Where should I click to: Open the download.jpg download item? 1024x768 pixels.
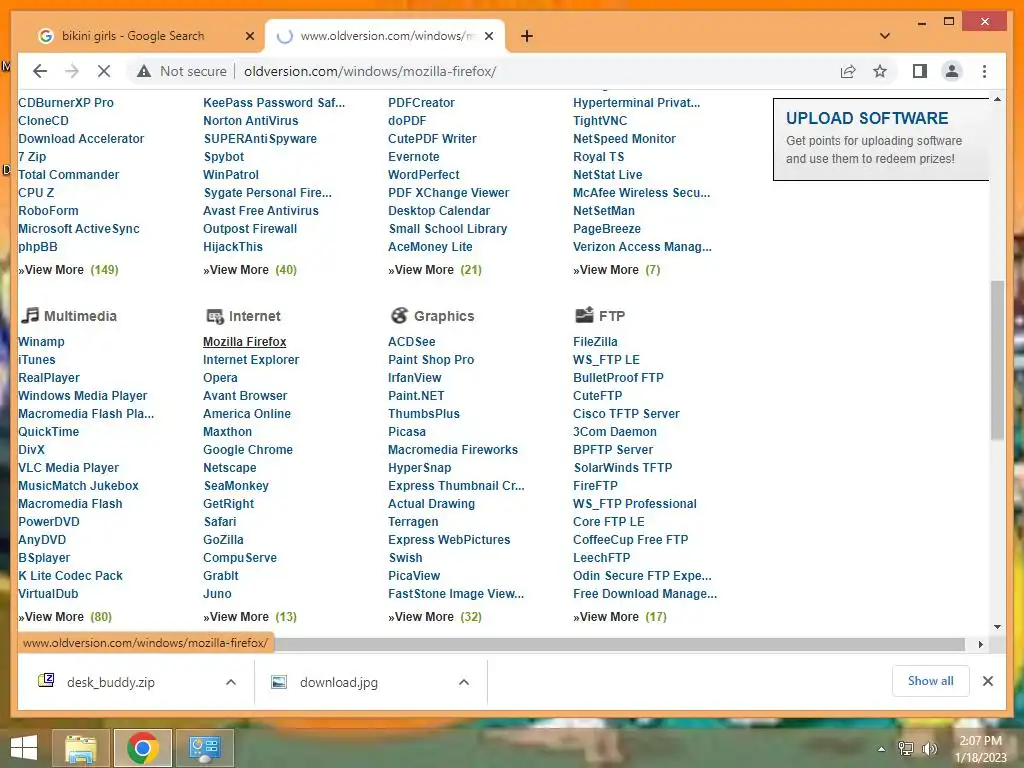point(338,682)
